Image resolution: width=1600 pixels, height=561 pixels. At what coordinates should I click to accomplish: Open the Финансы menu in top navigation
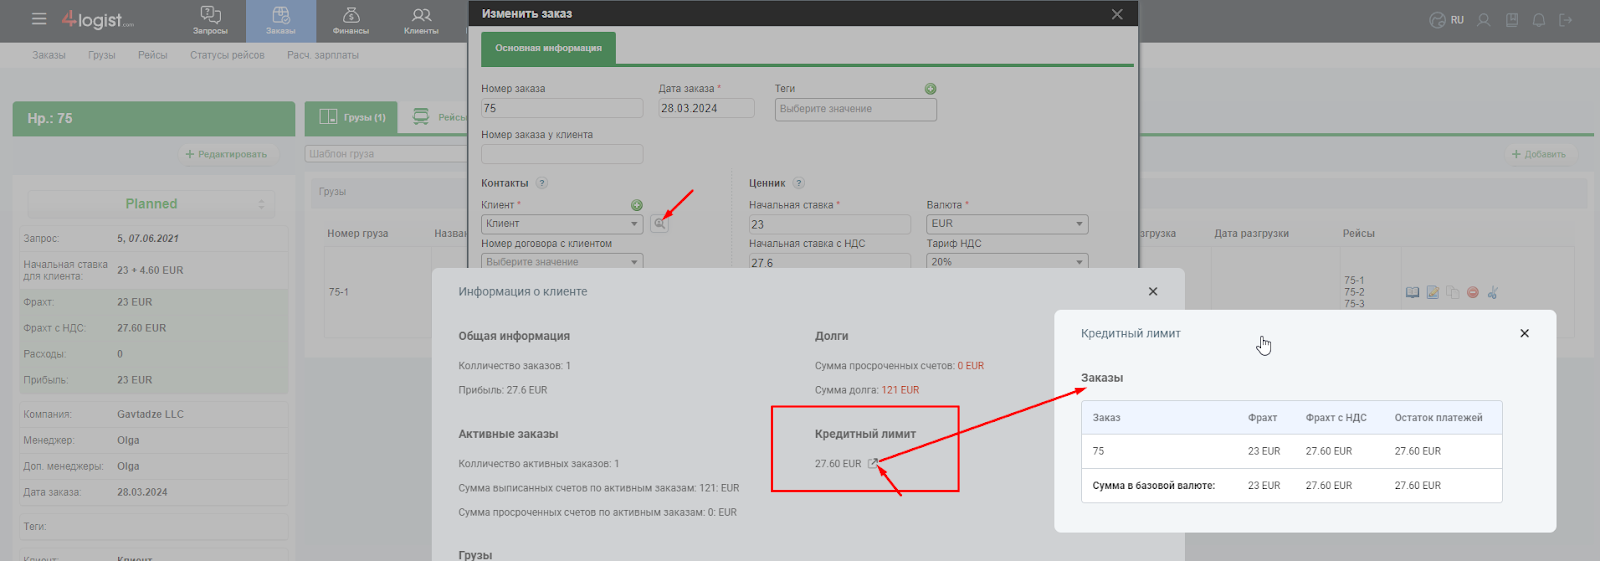click(x=351, y=21)
